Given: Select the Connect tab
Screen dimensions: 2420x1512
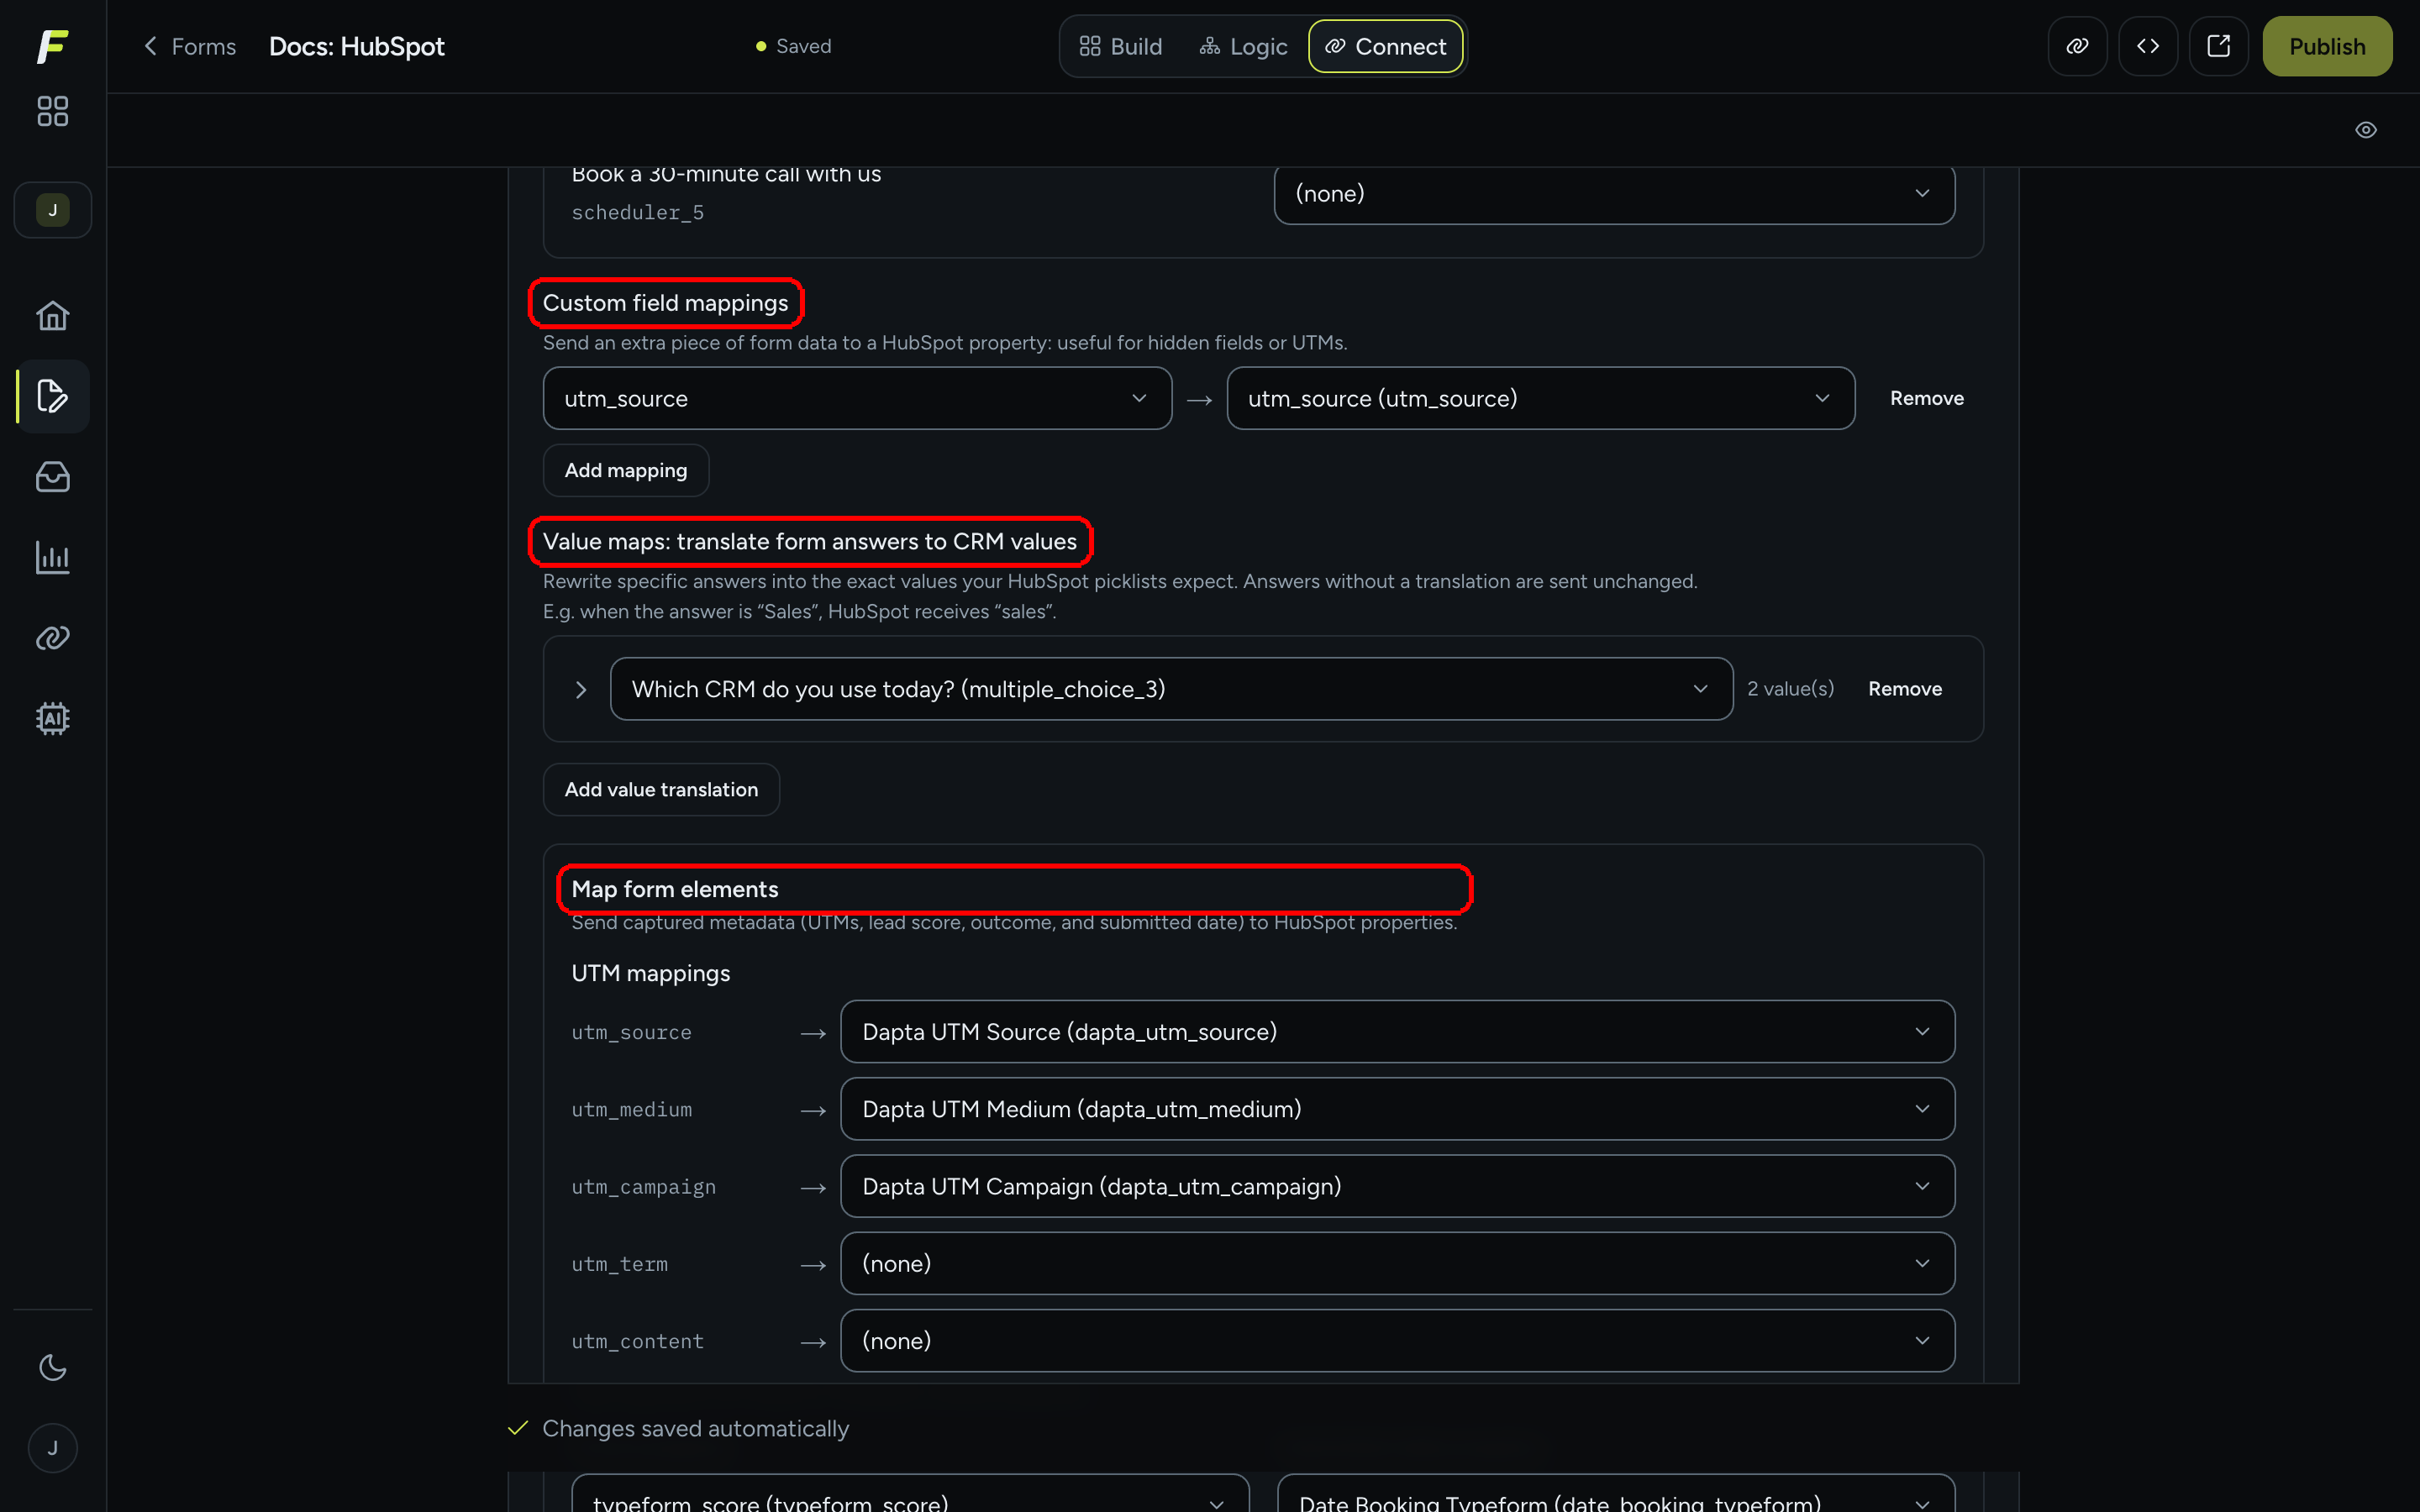Looking at the screenshot, I should (1385, 46).
